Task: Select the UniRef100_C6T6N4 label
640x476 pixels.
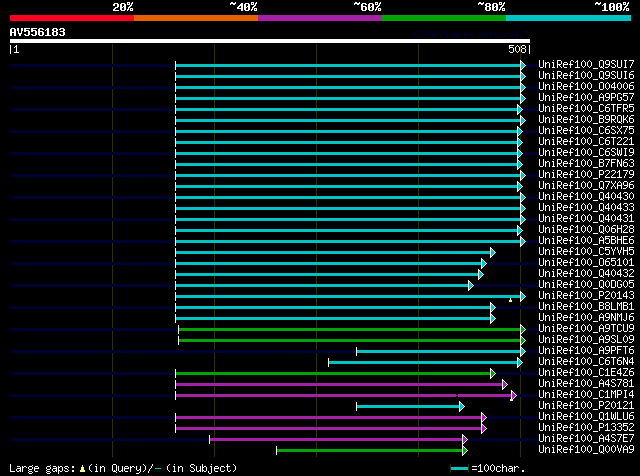Action: [586, 362]
